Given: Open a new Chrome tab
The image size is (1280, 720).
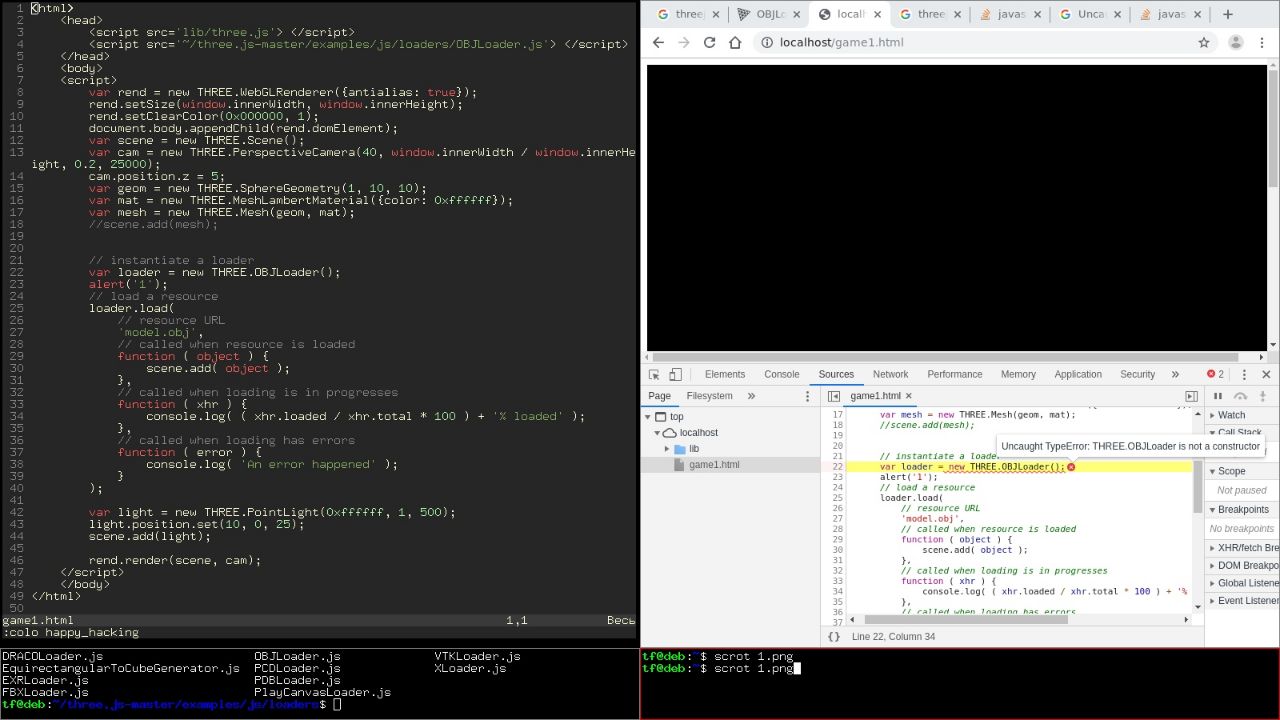Looking at the screenshot, I should (x=1228, y=14).
